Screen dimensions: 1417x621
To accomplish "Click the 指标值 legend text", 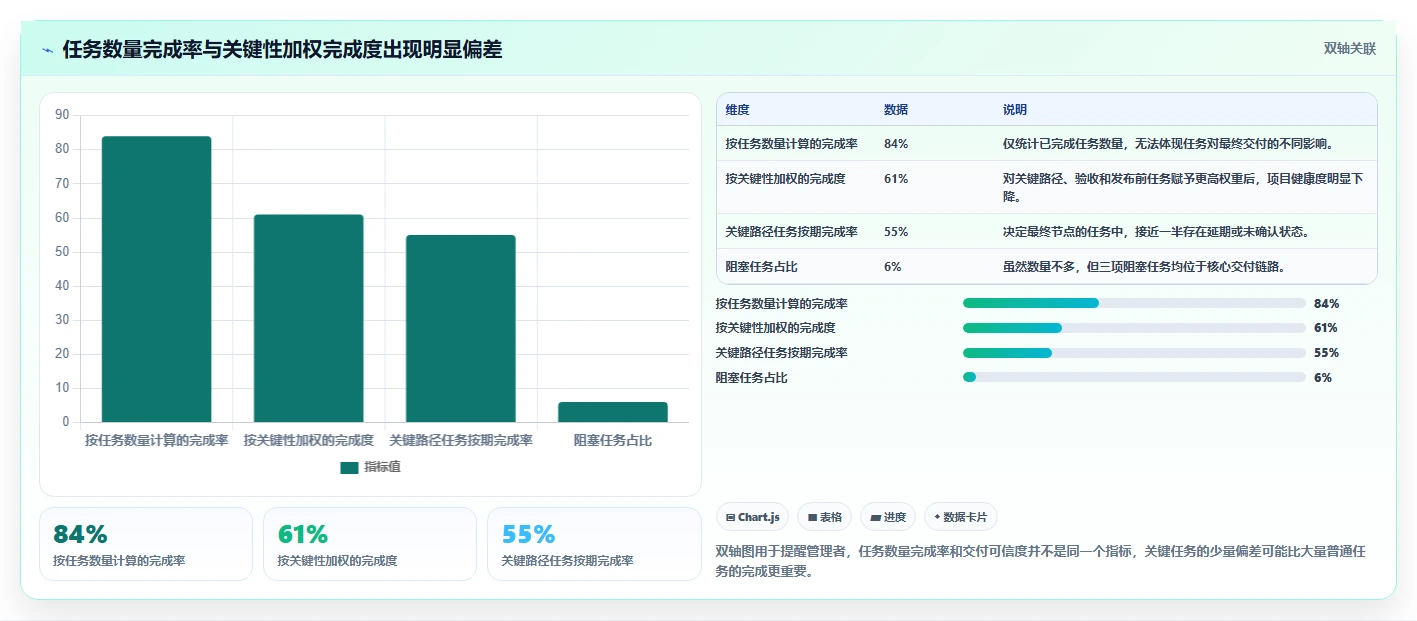I will [x=383, y=467].
